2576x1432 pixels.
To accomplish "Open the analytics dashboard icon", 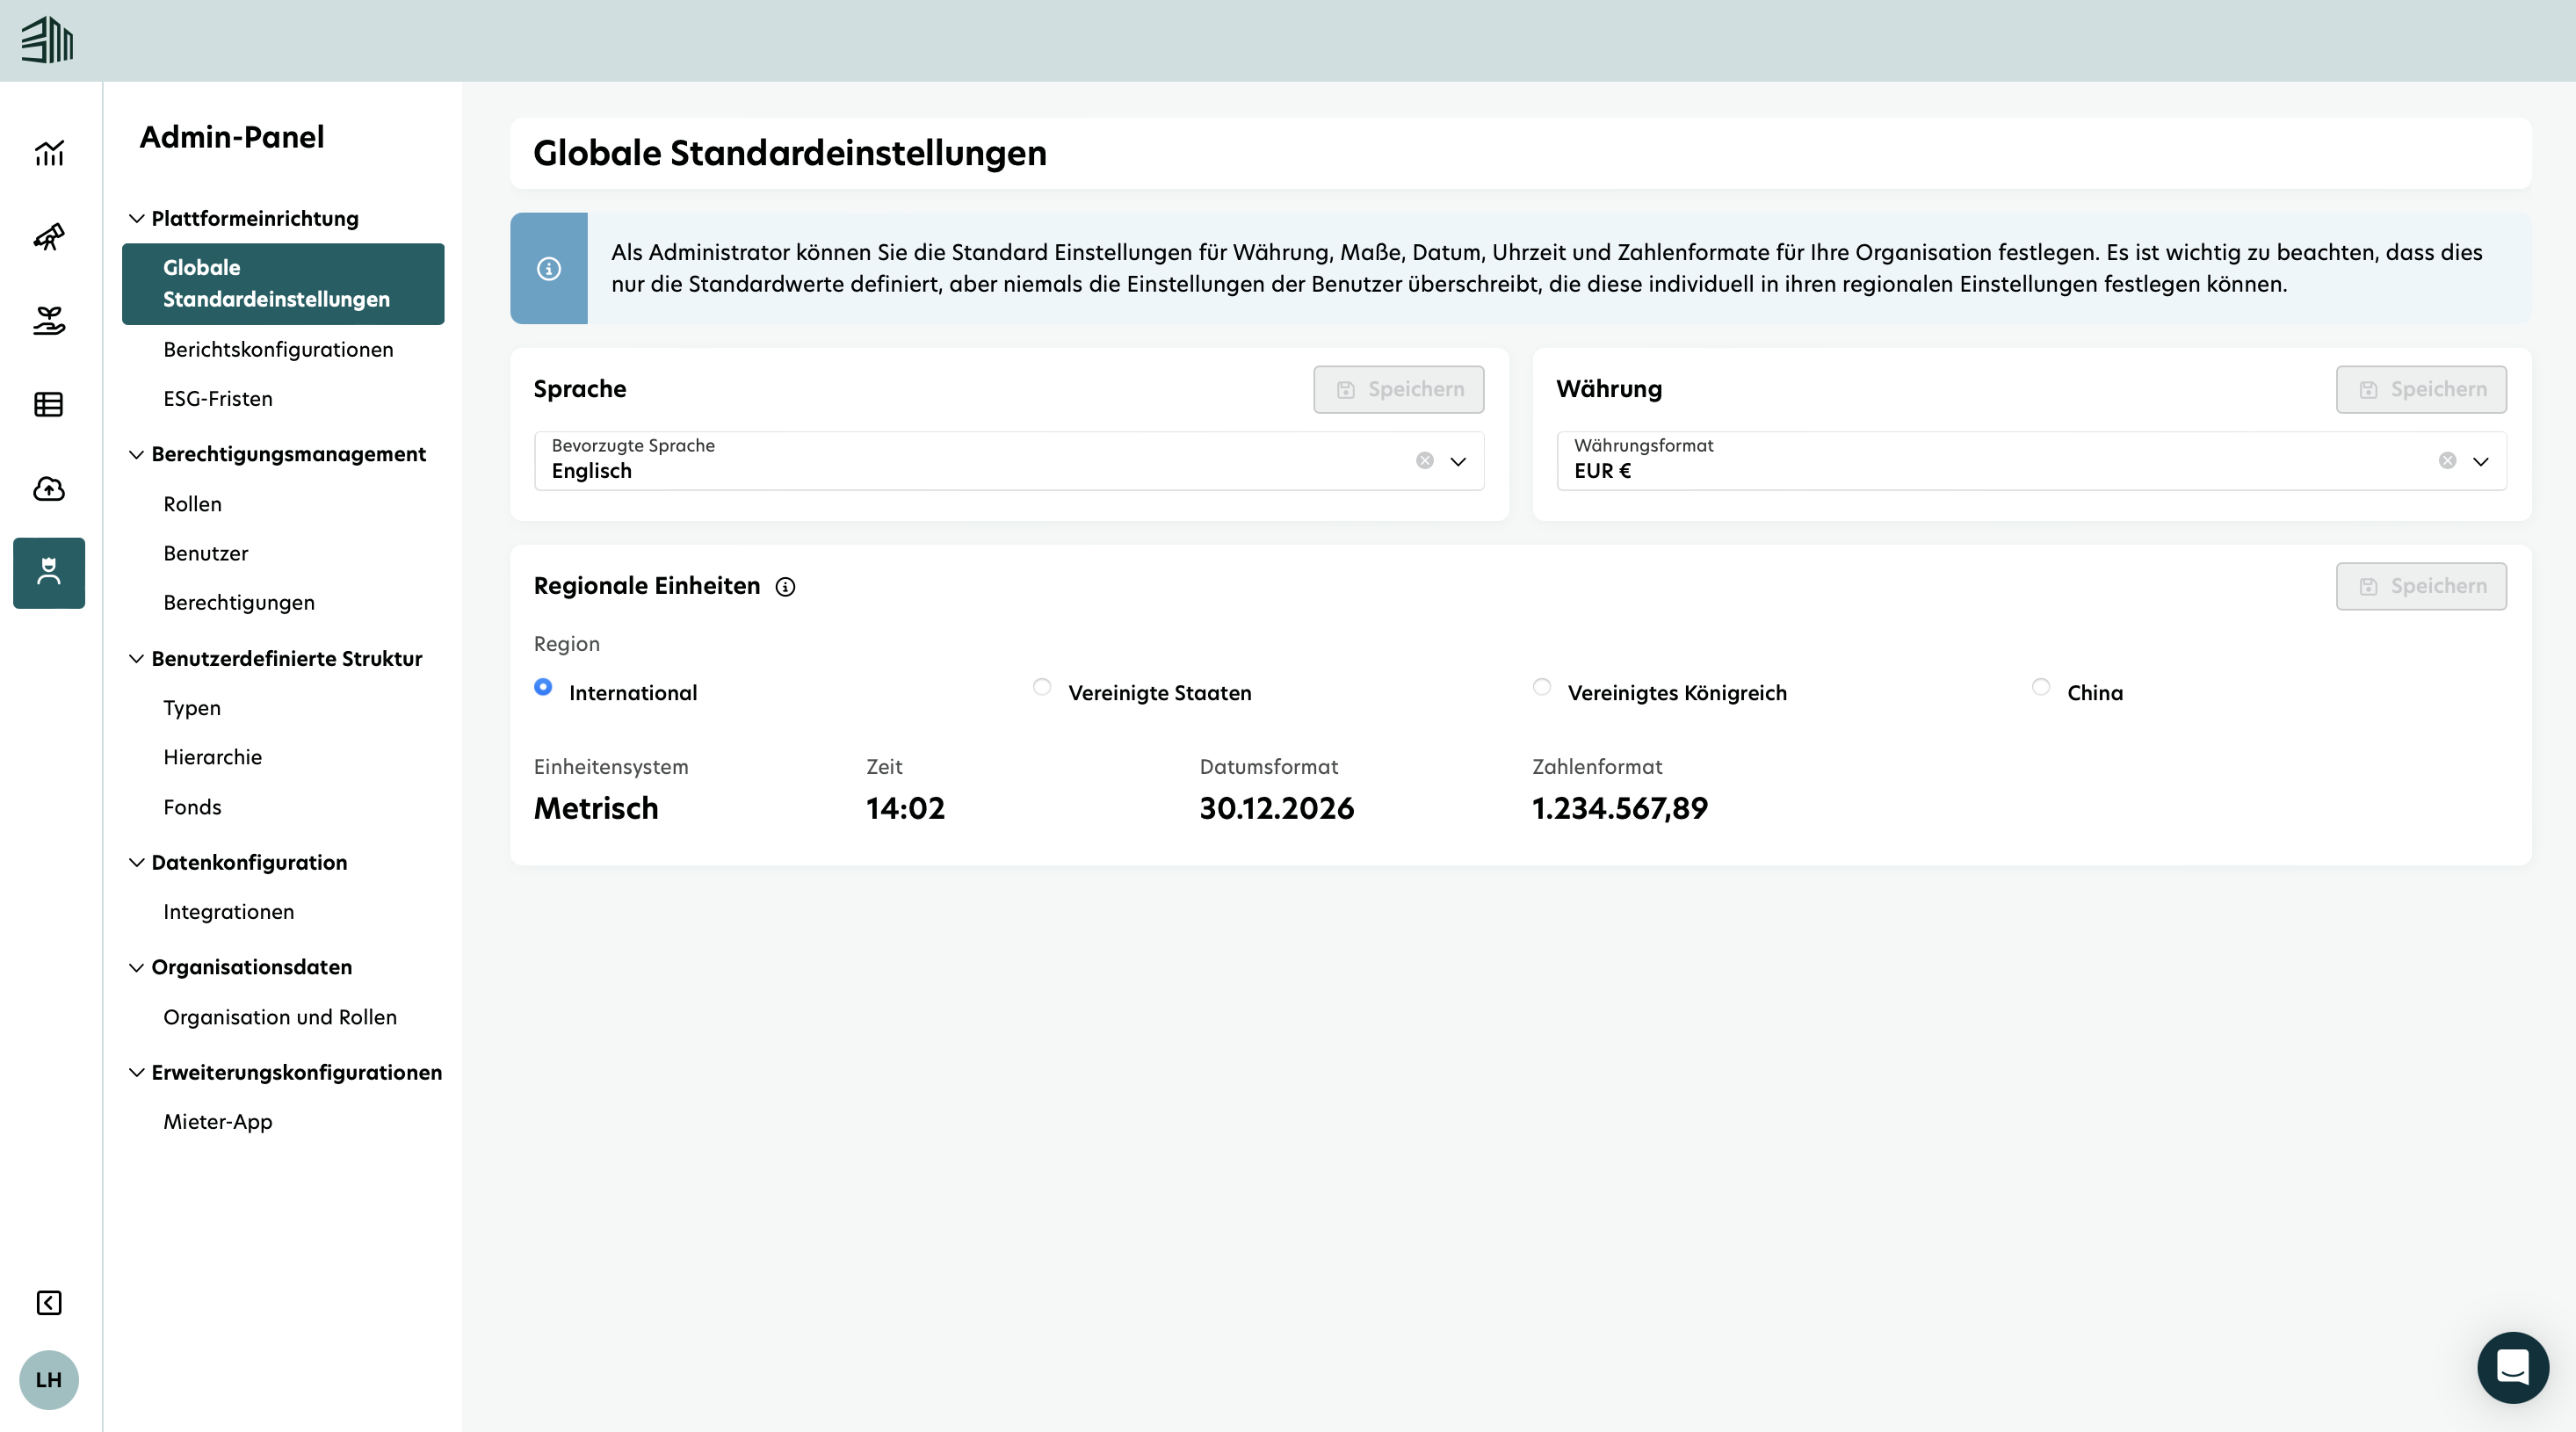I will (48, 153).
